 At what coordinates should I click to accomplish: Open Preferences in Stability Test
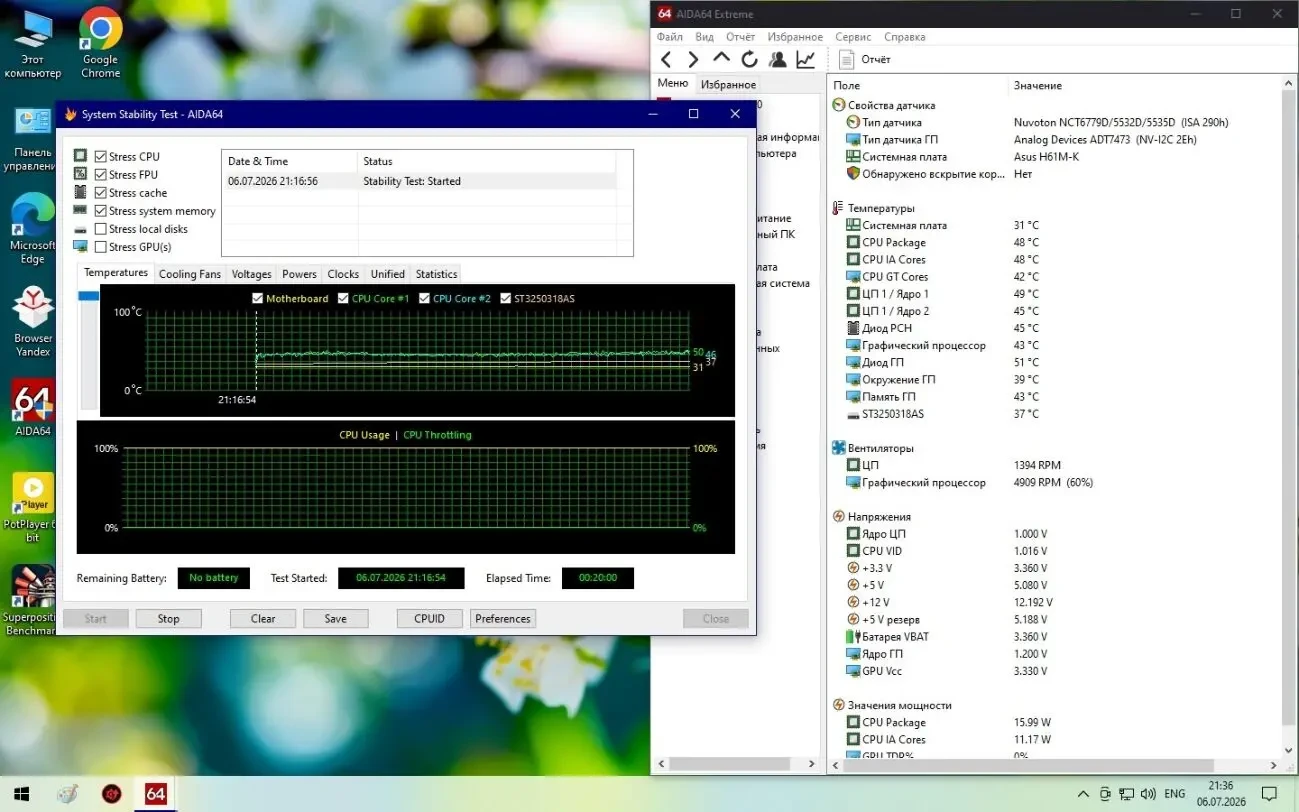[503, 618]
